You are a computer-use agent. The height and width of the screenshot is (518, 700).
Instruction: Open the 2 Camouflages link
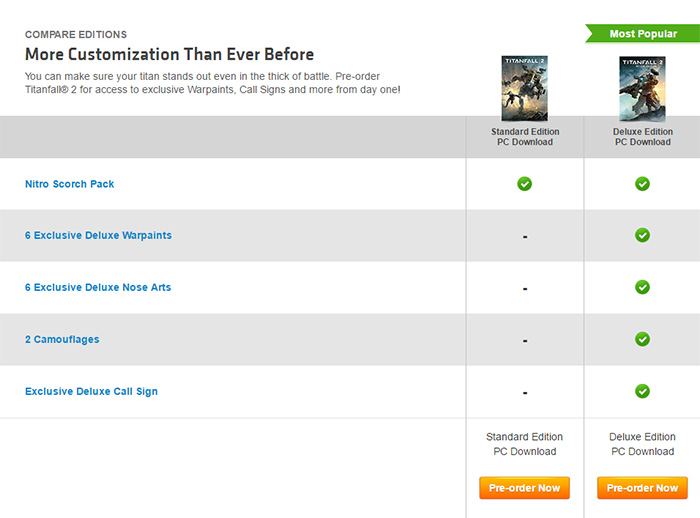62,339
